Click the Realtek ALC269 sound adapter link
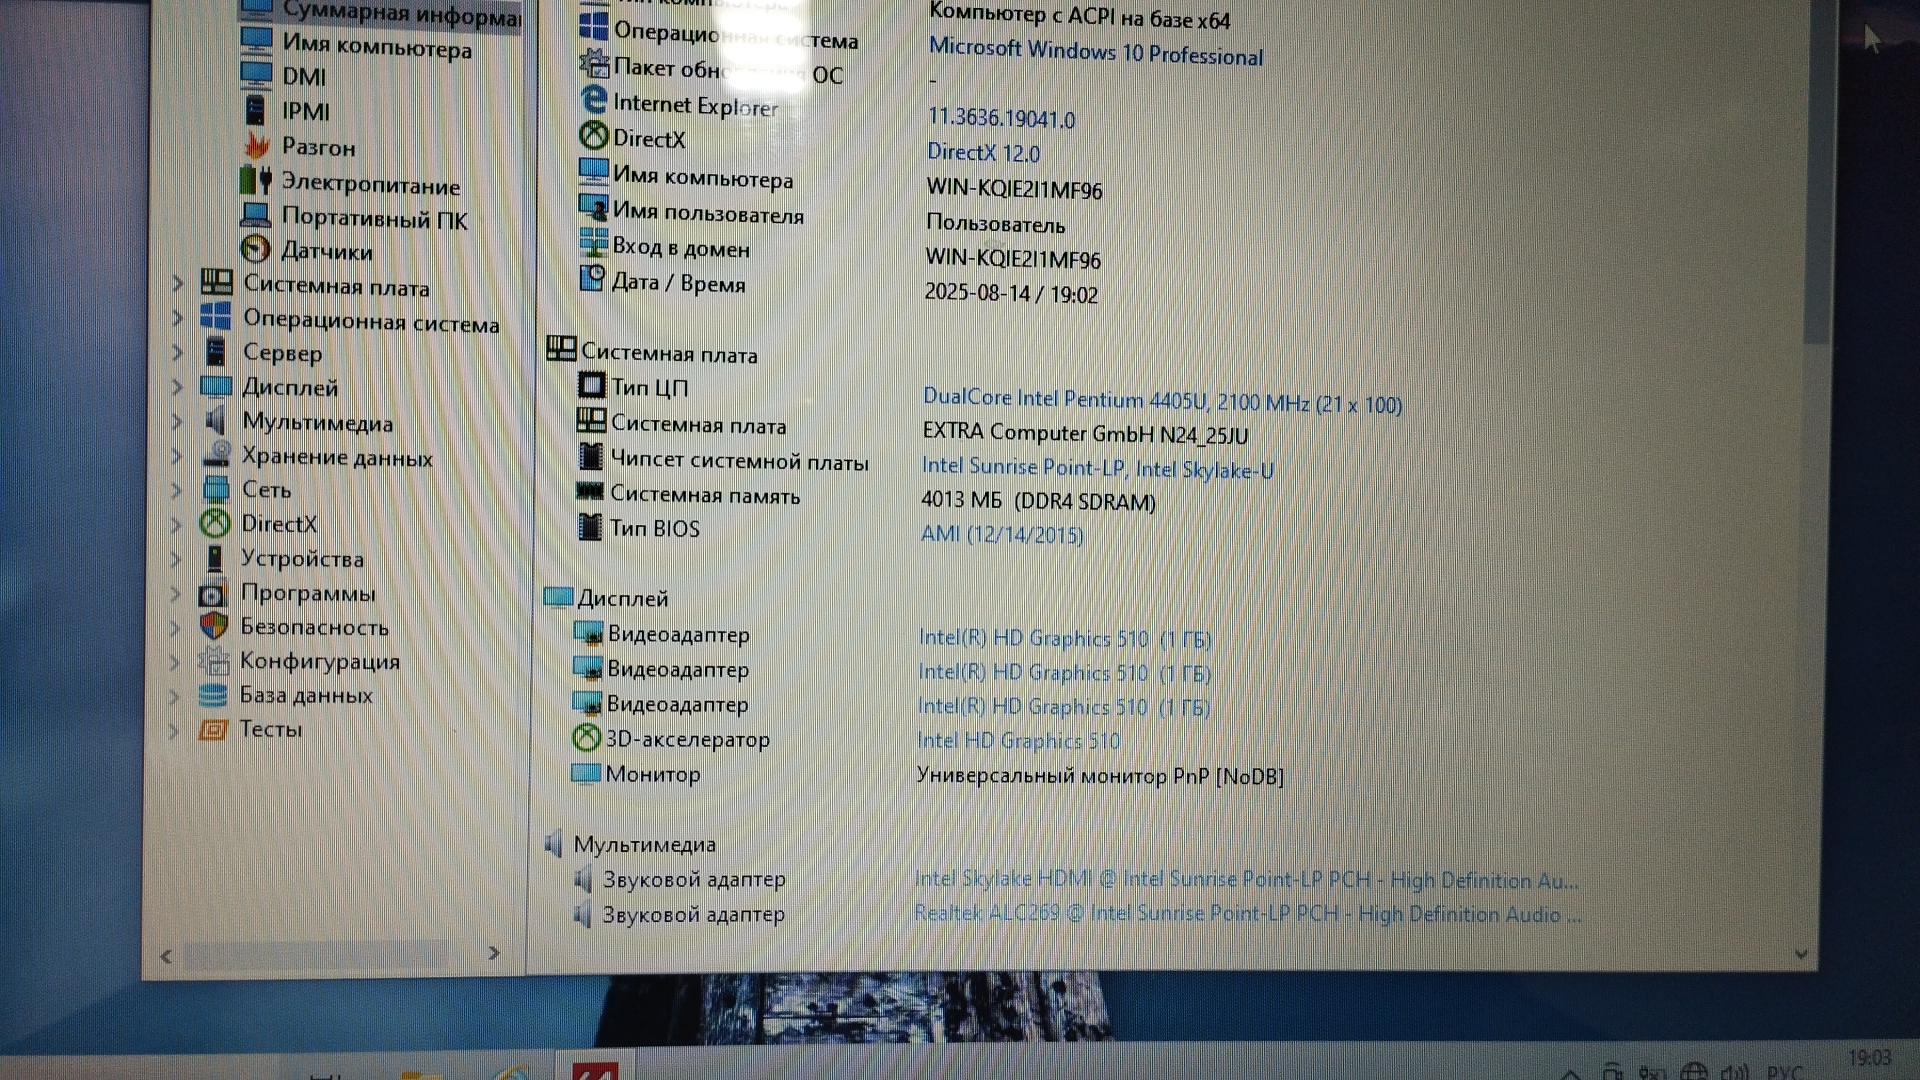Viewport: 1920px width, 1080px height. click(x=1246, y=913)
